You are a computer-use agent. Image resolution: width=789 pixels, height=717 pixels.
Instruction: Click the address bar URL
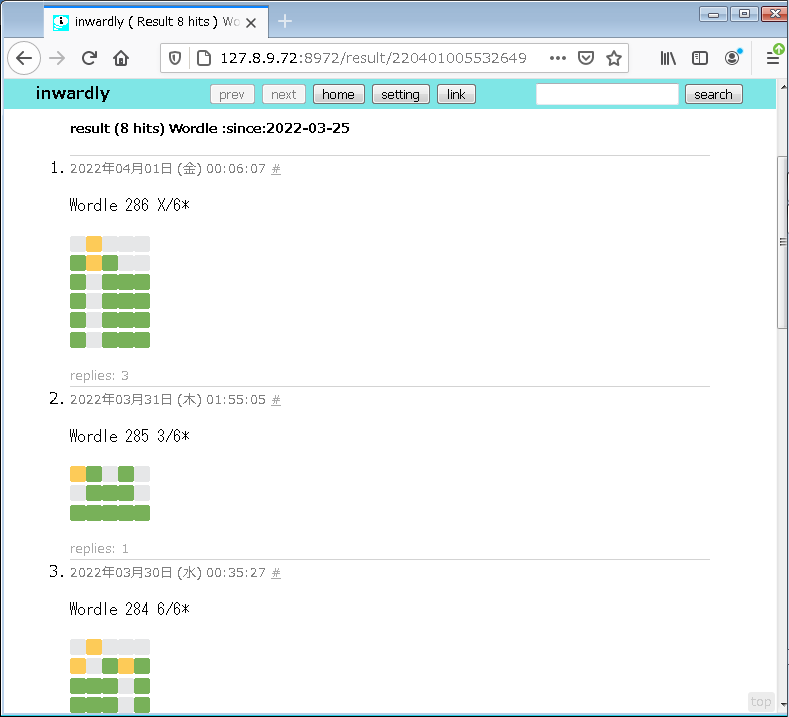tap(373, 58)
